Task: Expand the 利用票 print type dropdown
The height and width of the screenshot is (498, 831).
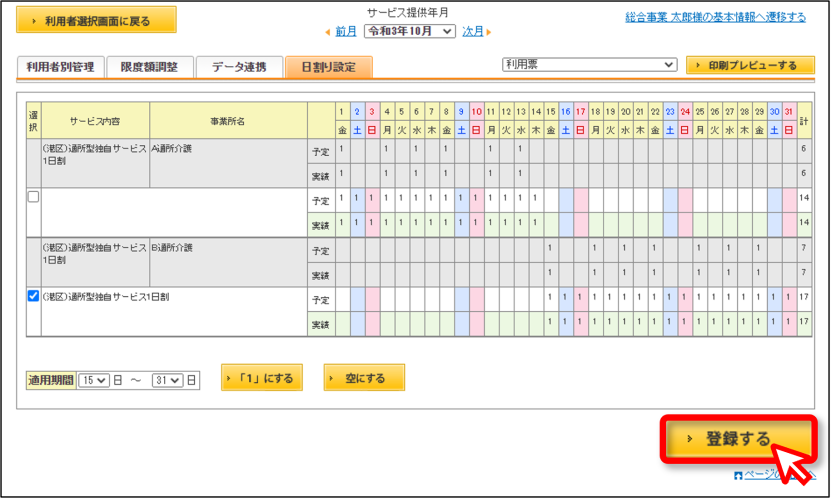Action: tap(589, 65)
